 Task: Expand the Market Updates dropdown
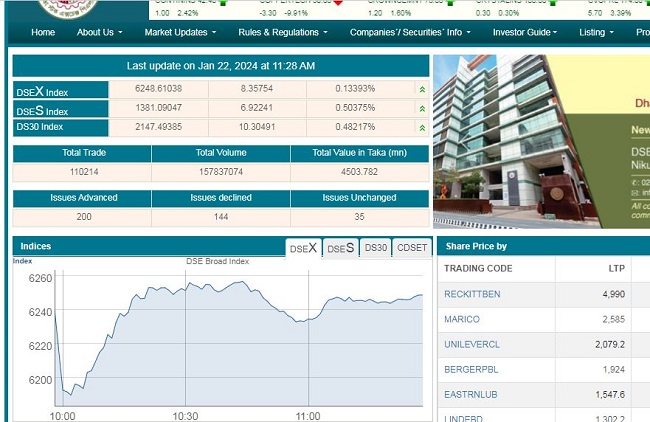(181, 33)
